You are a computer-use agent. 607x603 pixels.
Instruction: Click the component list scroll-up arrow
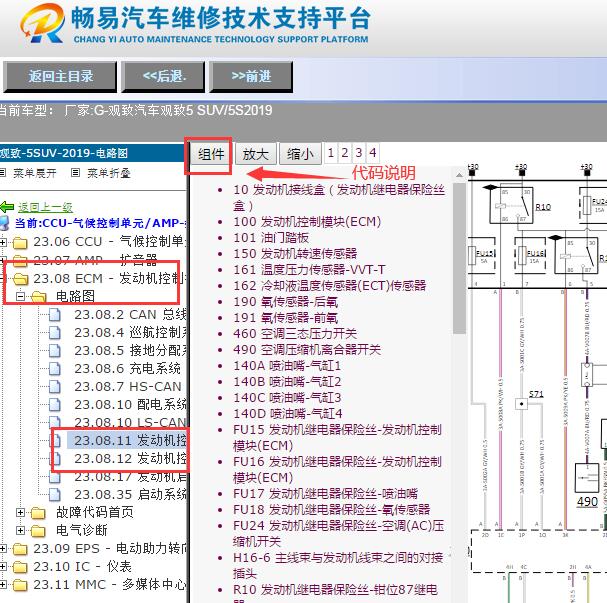pyautogui.click(x=459, y=175)
